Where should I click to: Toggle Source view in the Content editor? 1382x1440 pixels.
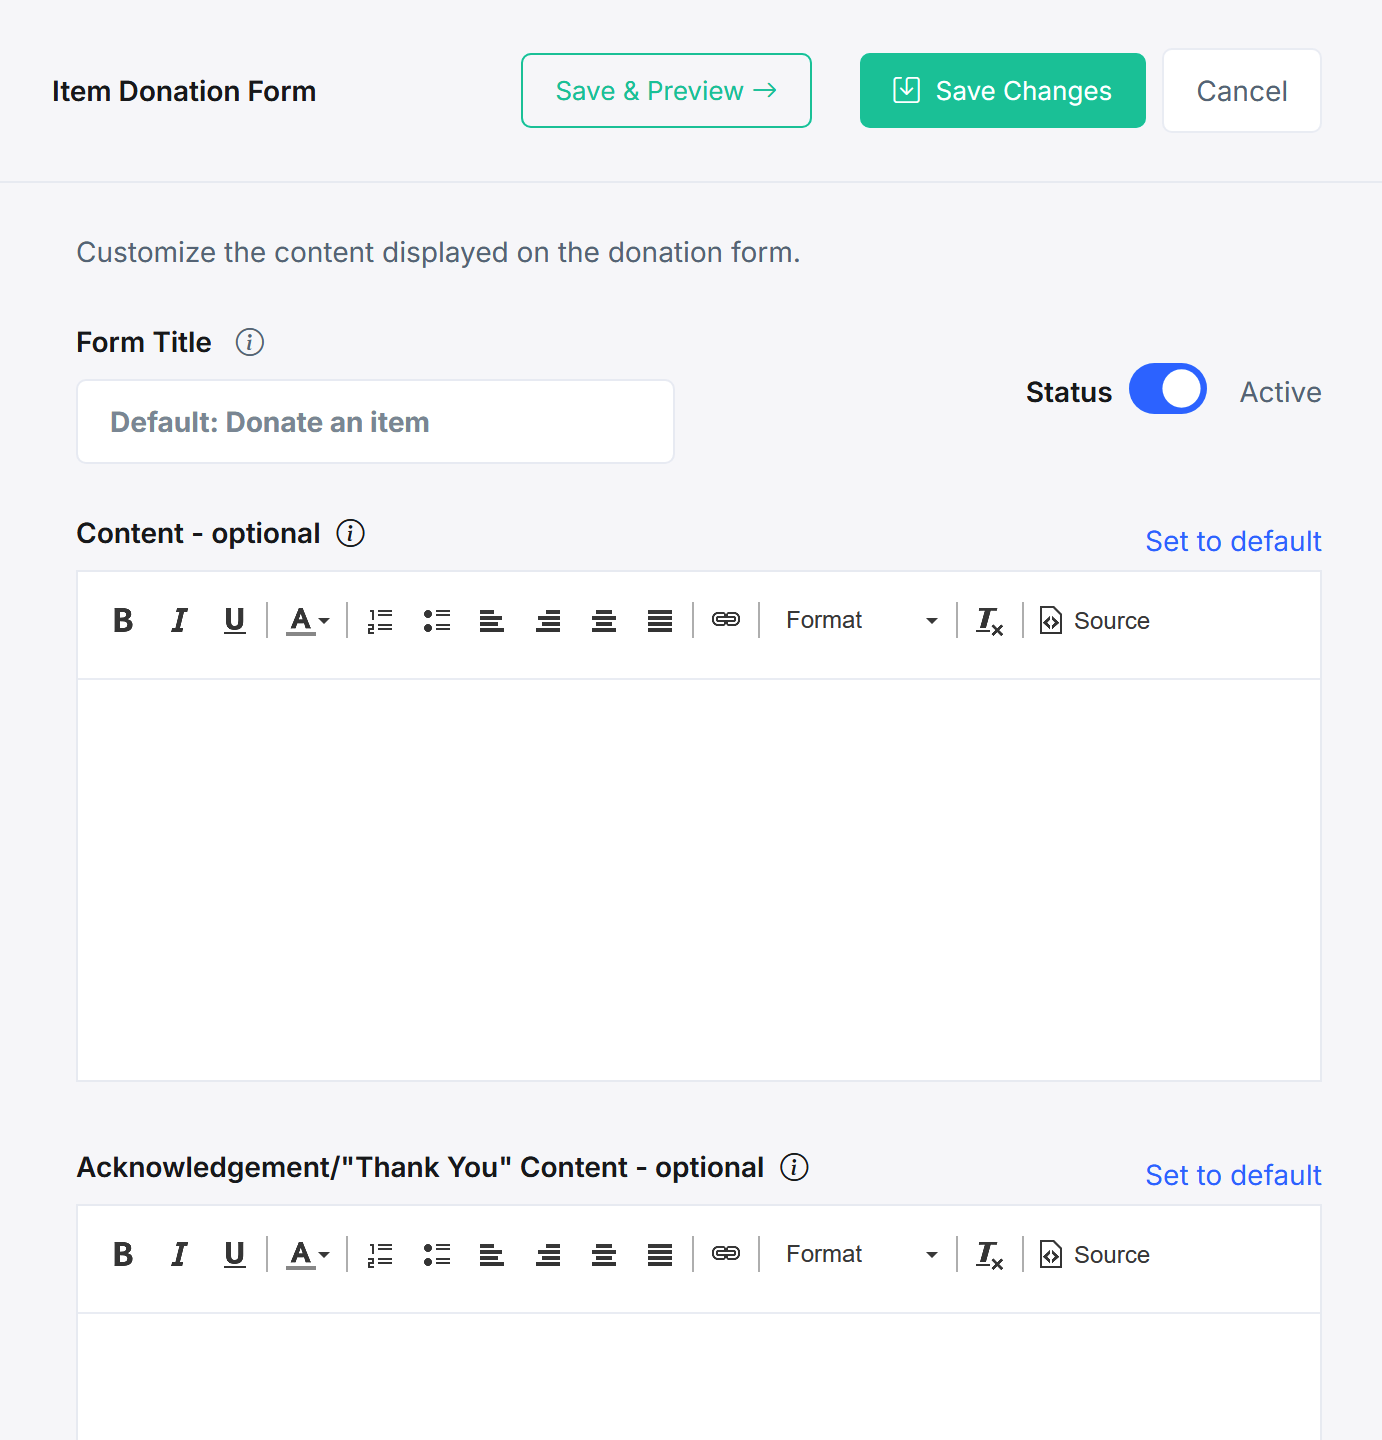1095,621
